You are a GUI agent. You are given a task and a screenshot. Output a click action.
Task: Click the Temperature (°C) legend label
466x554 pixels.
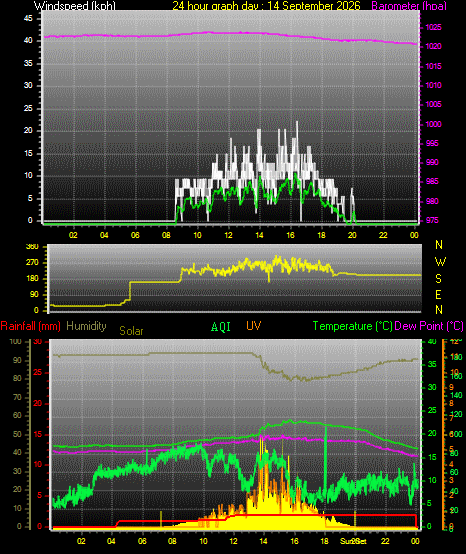pyautogui.click(x=352, y=326)
